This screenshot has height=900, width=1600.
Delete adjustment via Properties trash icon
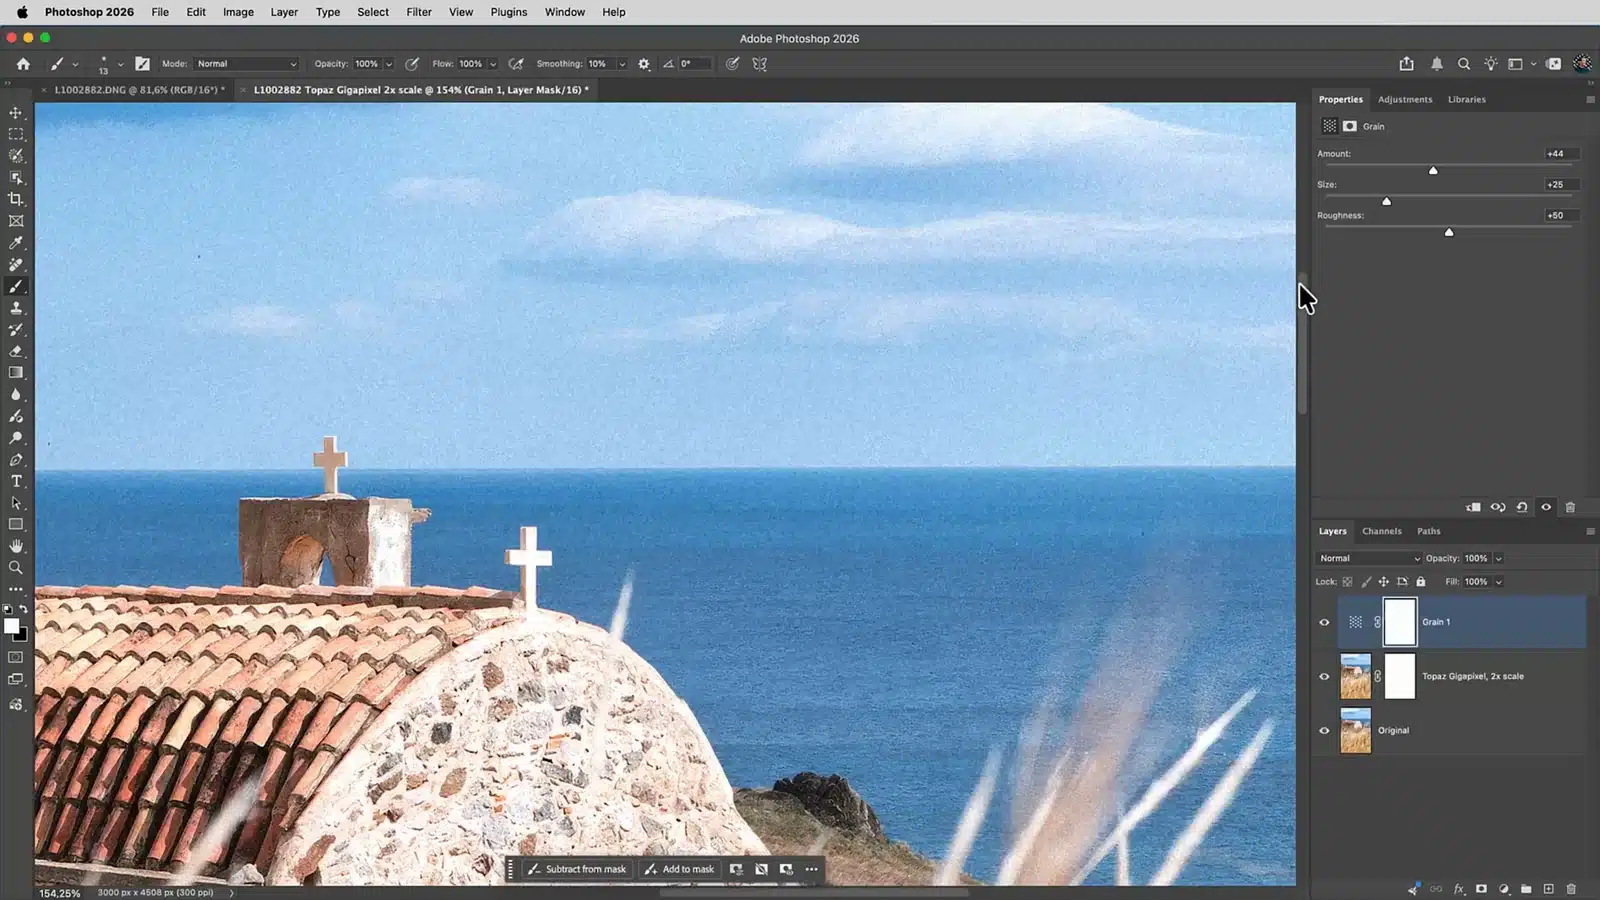[x=1570, y=507]
